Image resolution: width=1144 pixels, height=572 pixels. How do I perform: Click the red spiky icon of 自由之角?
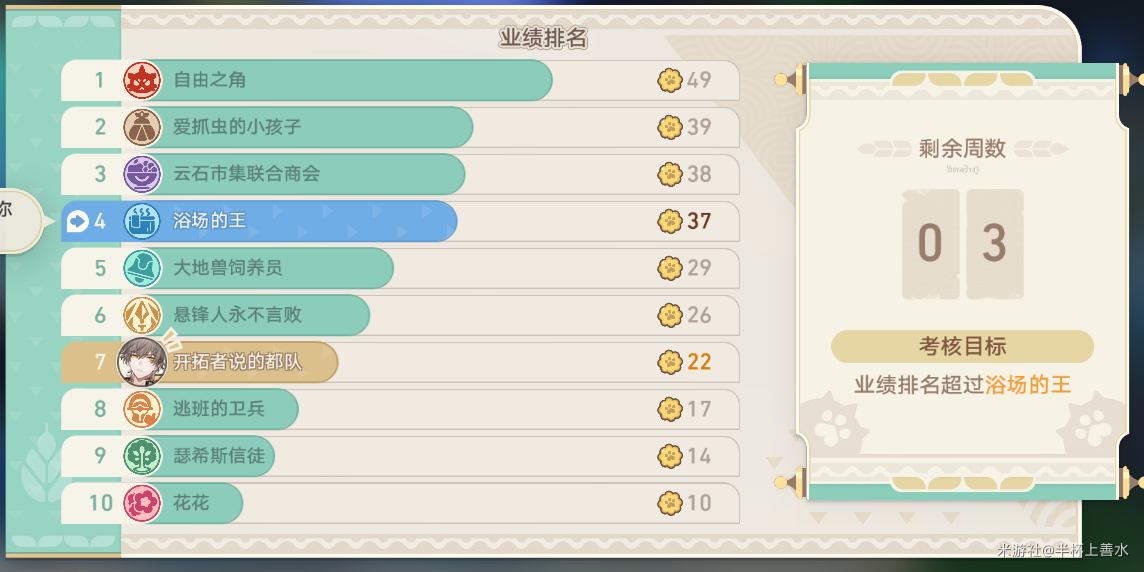point(142,80)
